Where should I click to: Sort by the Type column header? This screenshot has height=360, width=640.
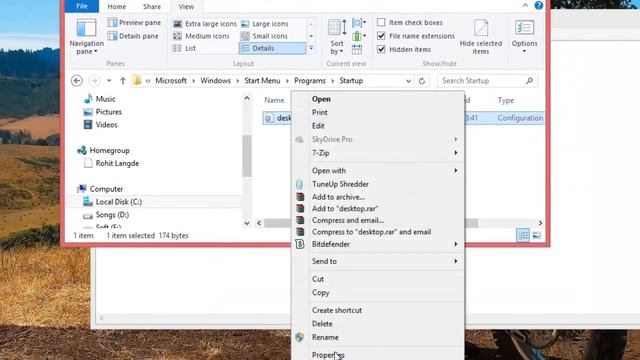506,100
